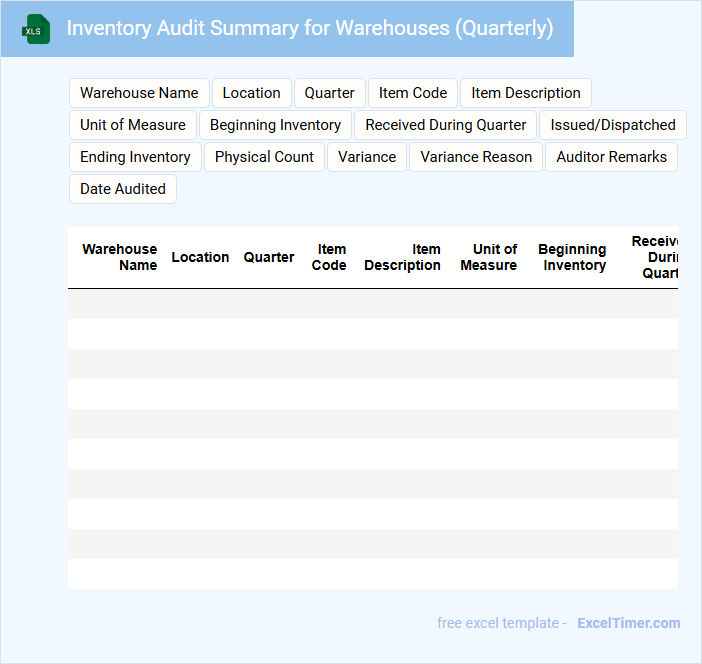This screenshot has height=664, width=702.
Task: Select the Received During Quarter tag
Action: click(x=445, y=125)
